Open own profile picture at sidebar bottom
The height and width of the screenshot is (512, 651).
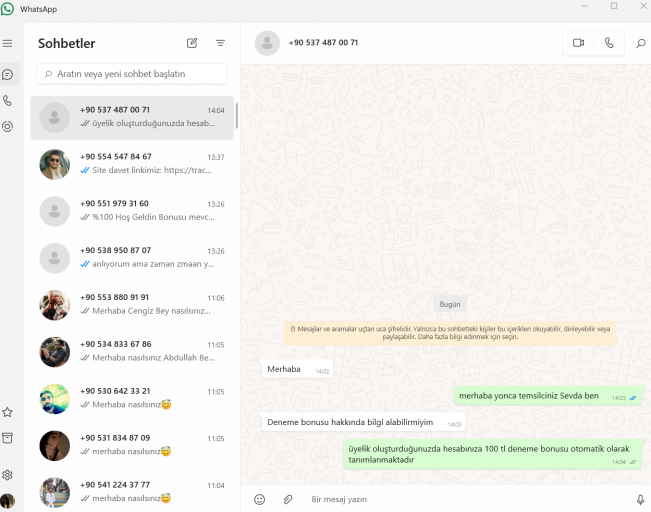click(7, 501)
